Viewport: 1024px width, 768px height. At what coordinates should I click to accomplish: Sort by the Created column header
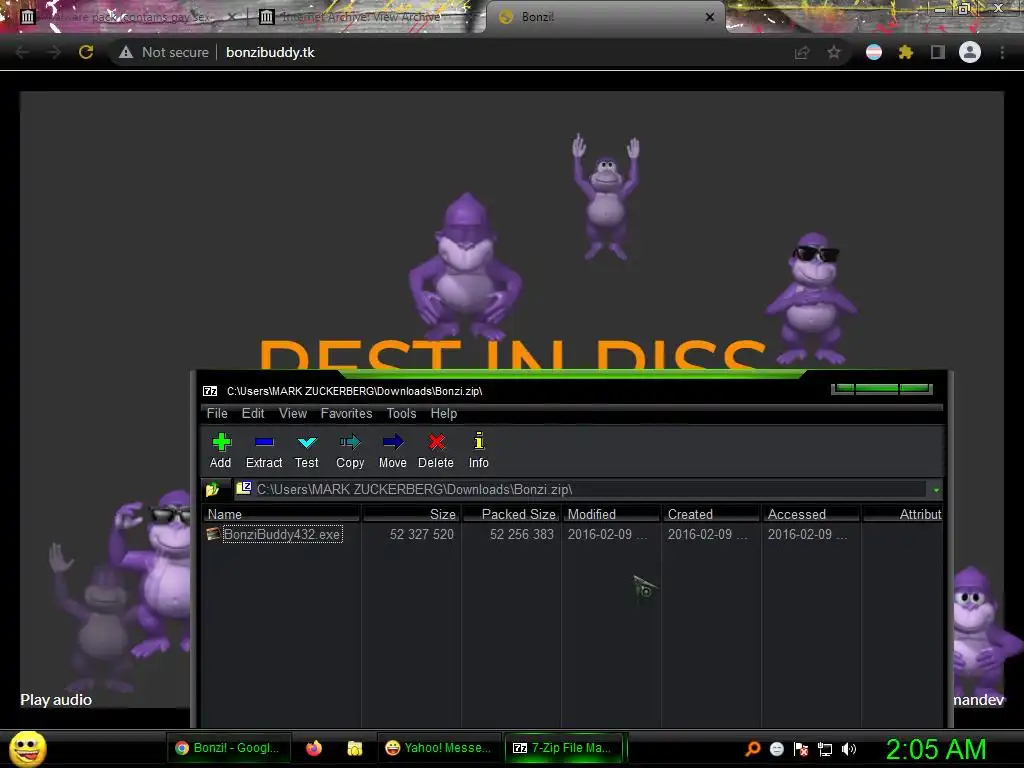711,514
